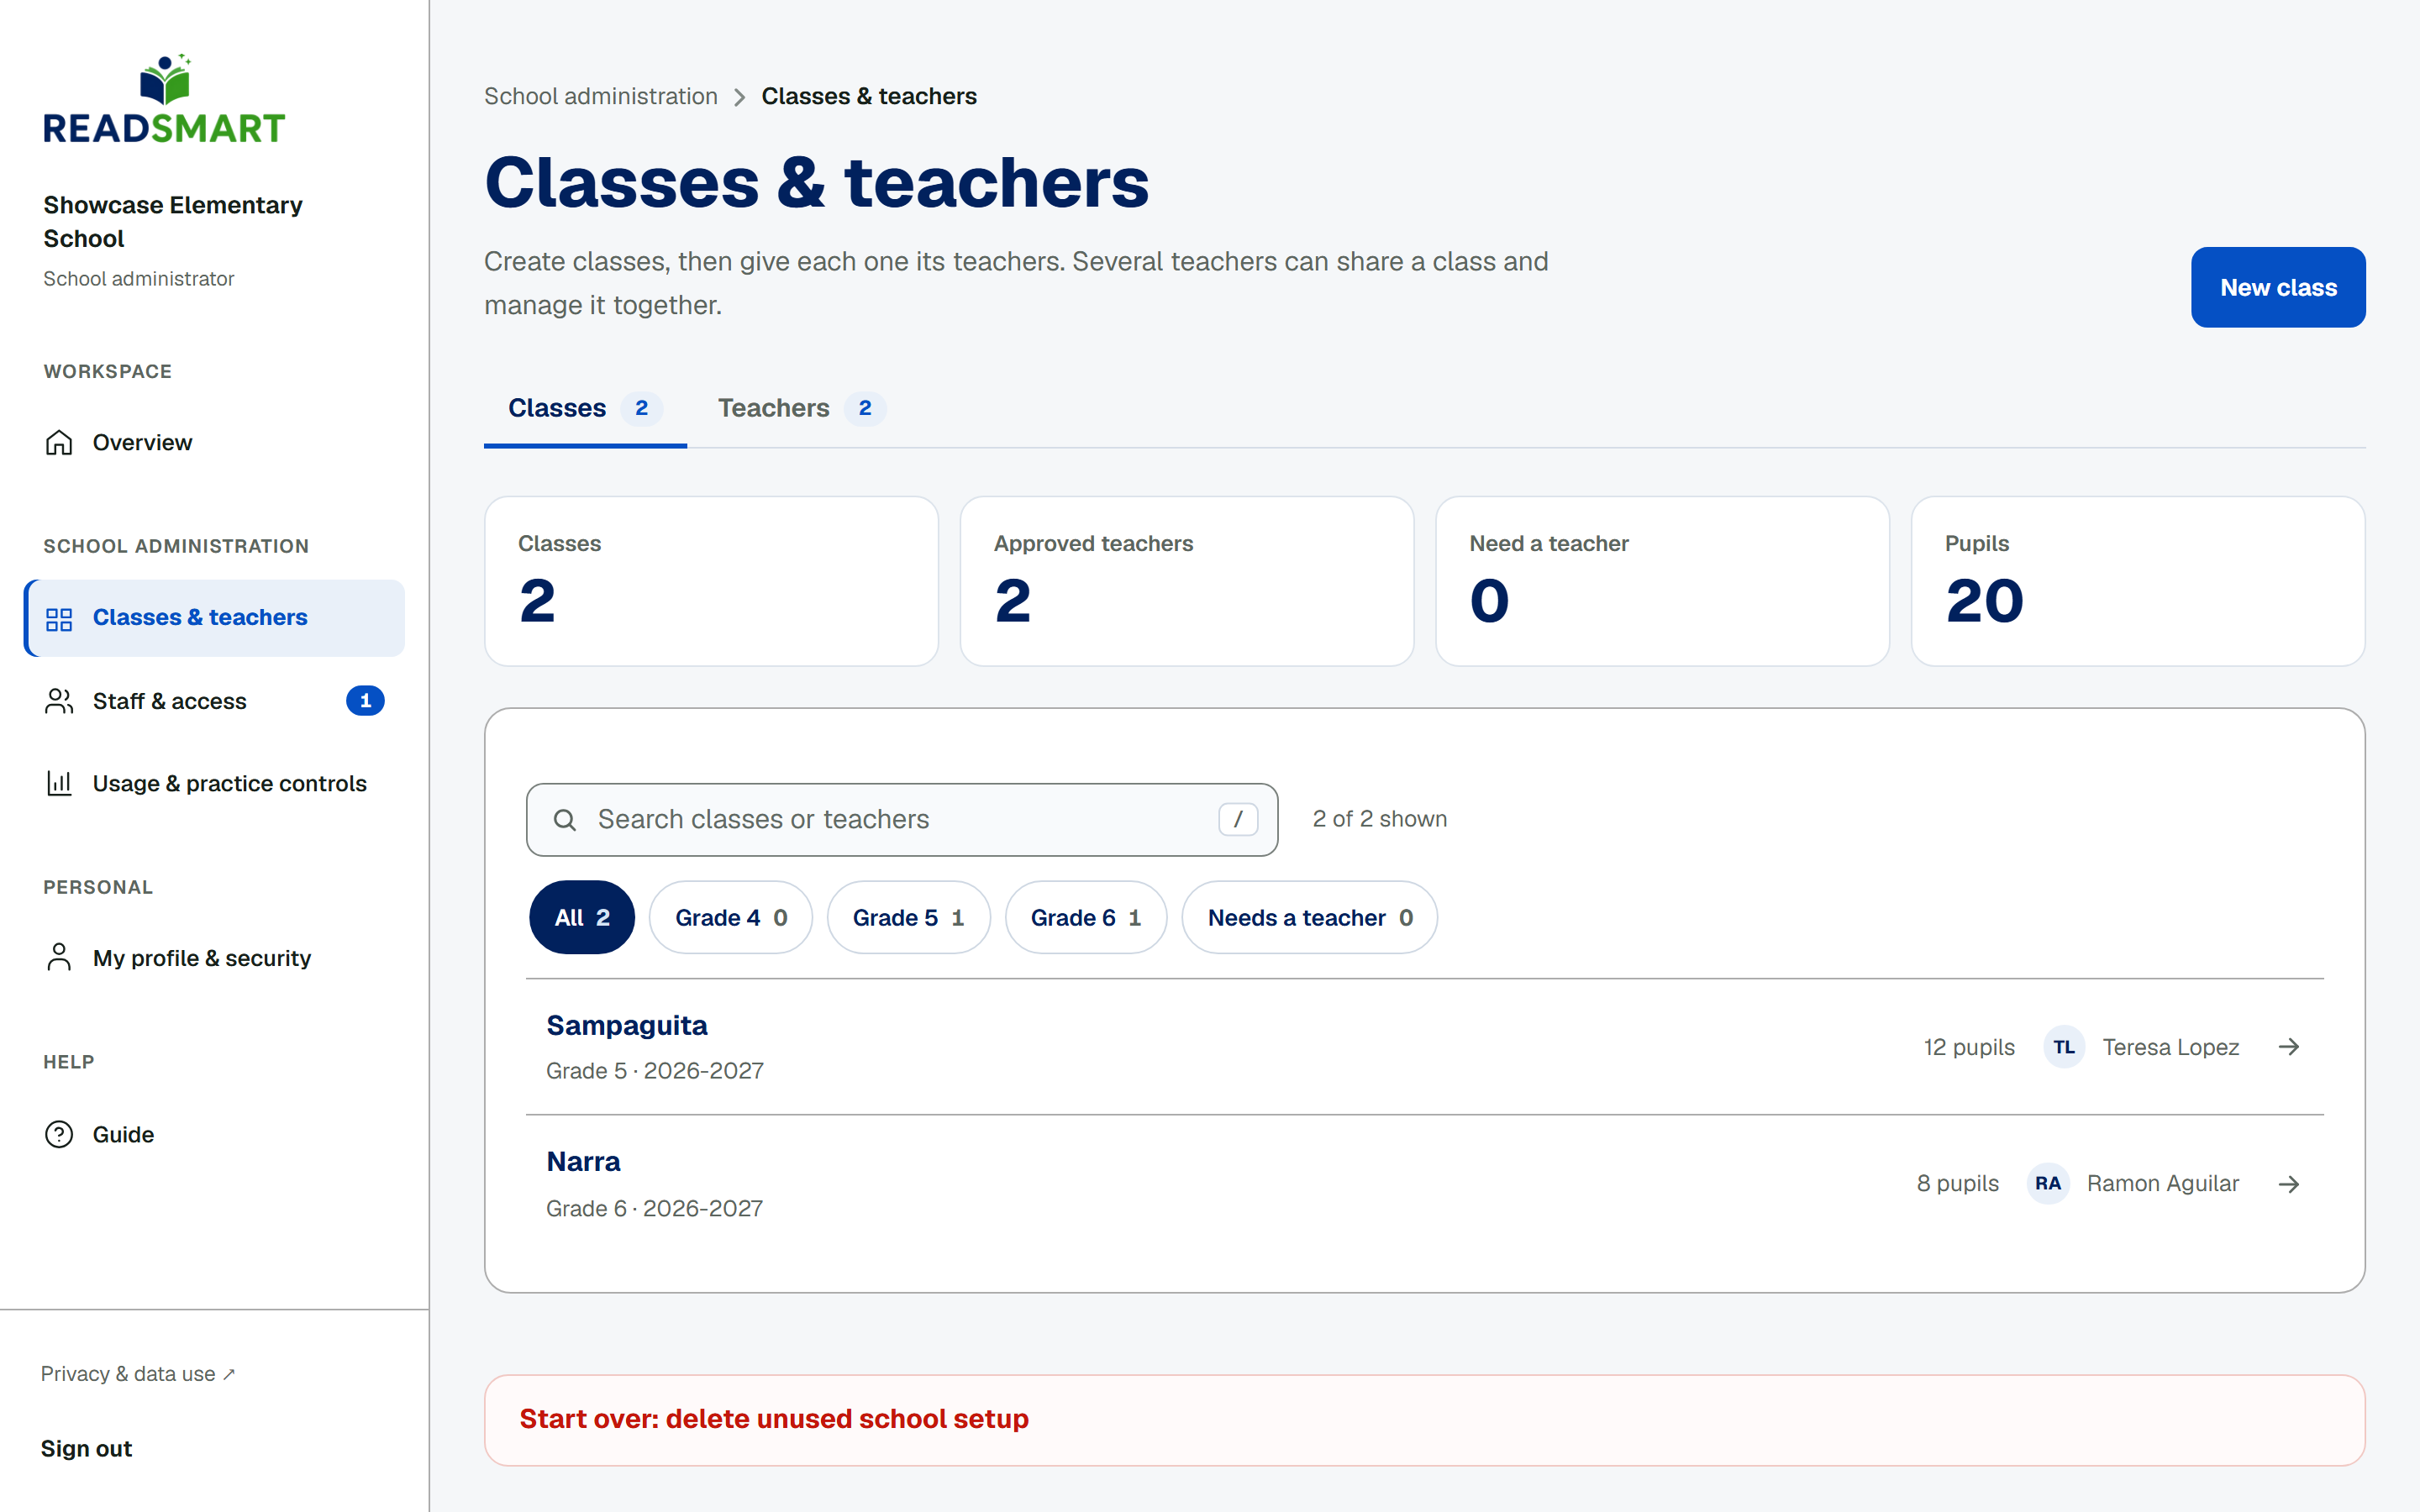Click the Usage bar chart icon

[x=59, y=783]
